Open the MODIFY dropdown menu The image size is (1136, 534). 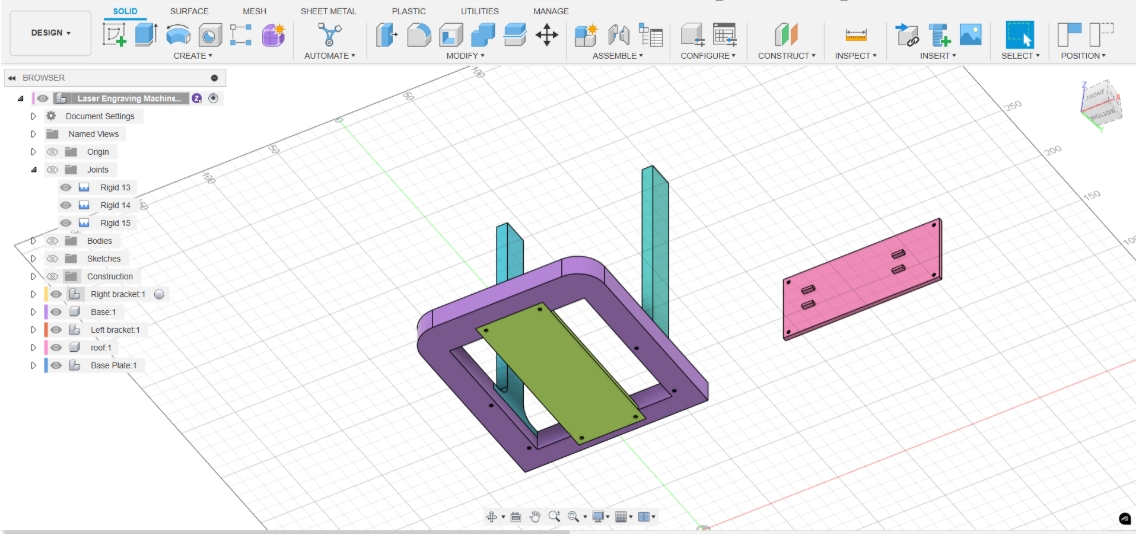[x=466, y=56]
